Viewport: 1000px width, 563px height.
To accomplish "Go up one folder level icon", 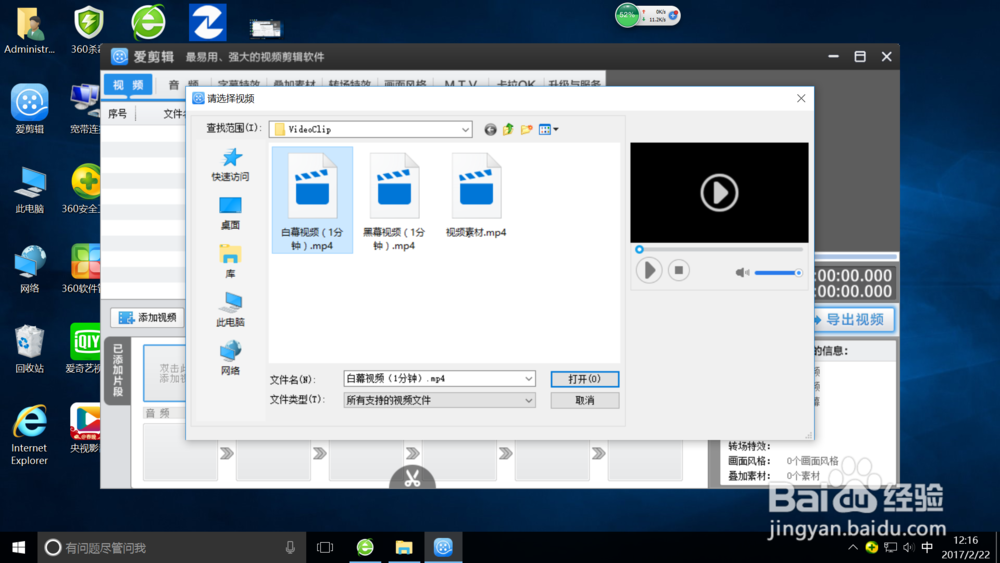I will coord(508,129).
